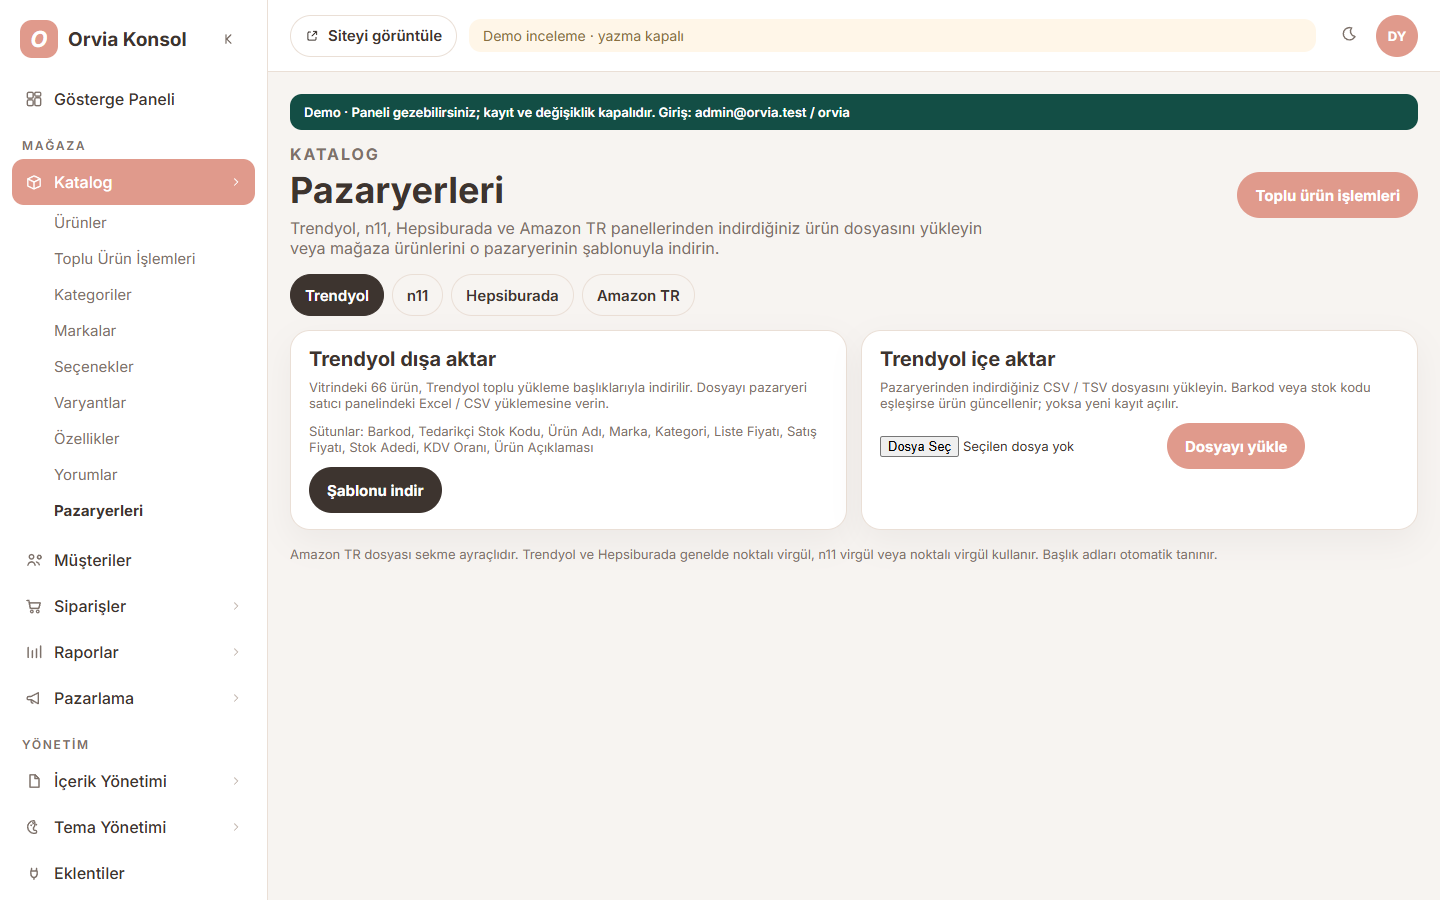Switch to the n11 tab

[x=417, y=295]
